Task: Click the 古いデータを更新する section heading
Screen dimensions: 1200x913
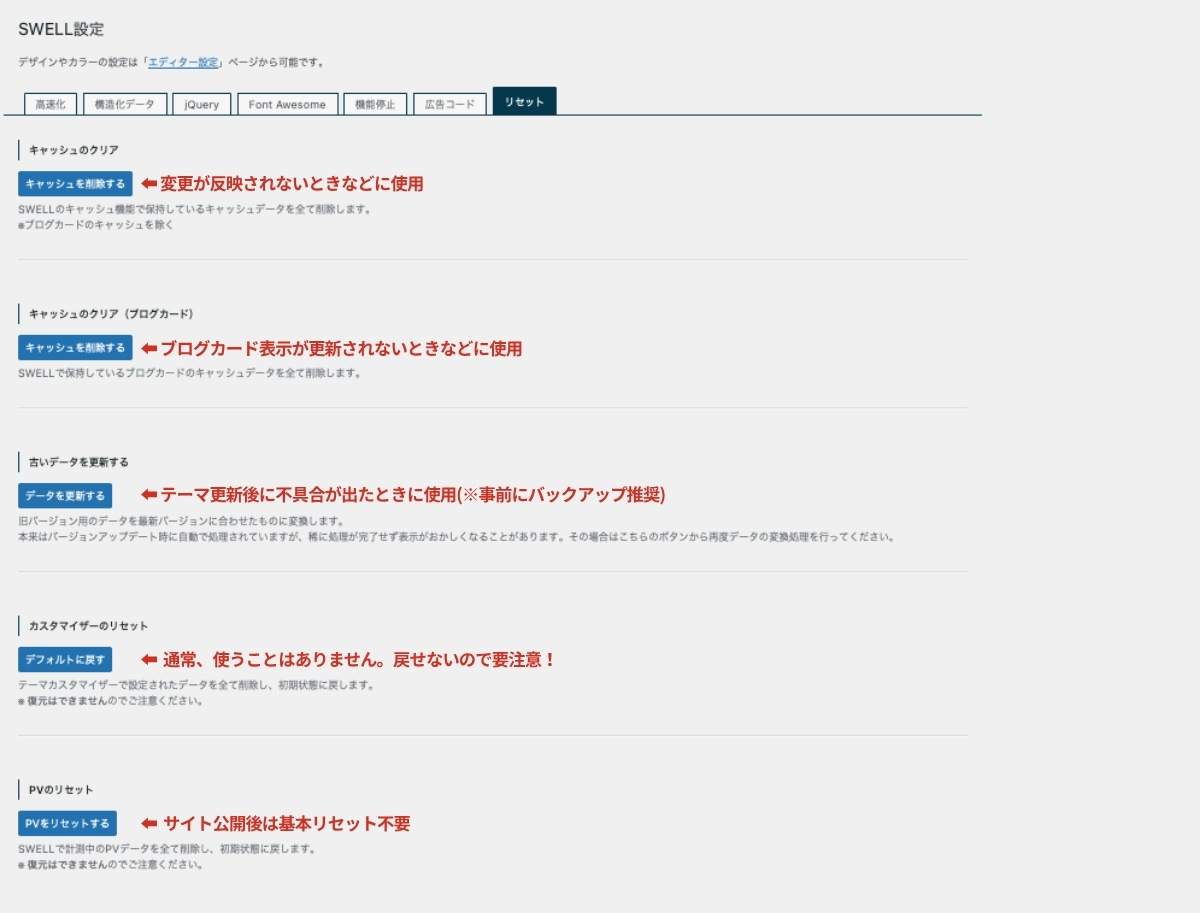Action: (78, 462)
